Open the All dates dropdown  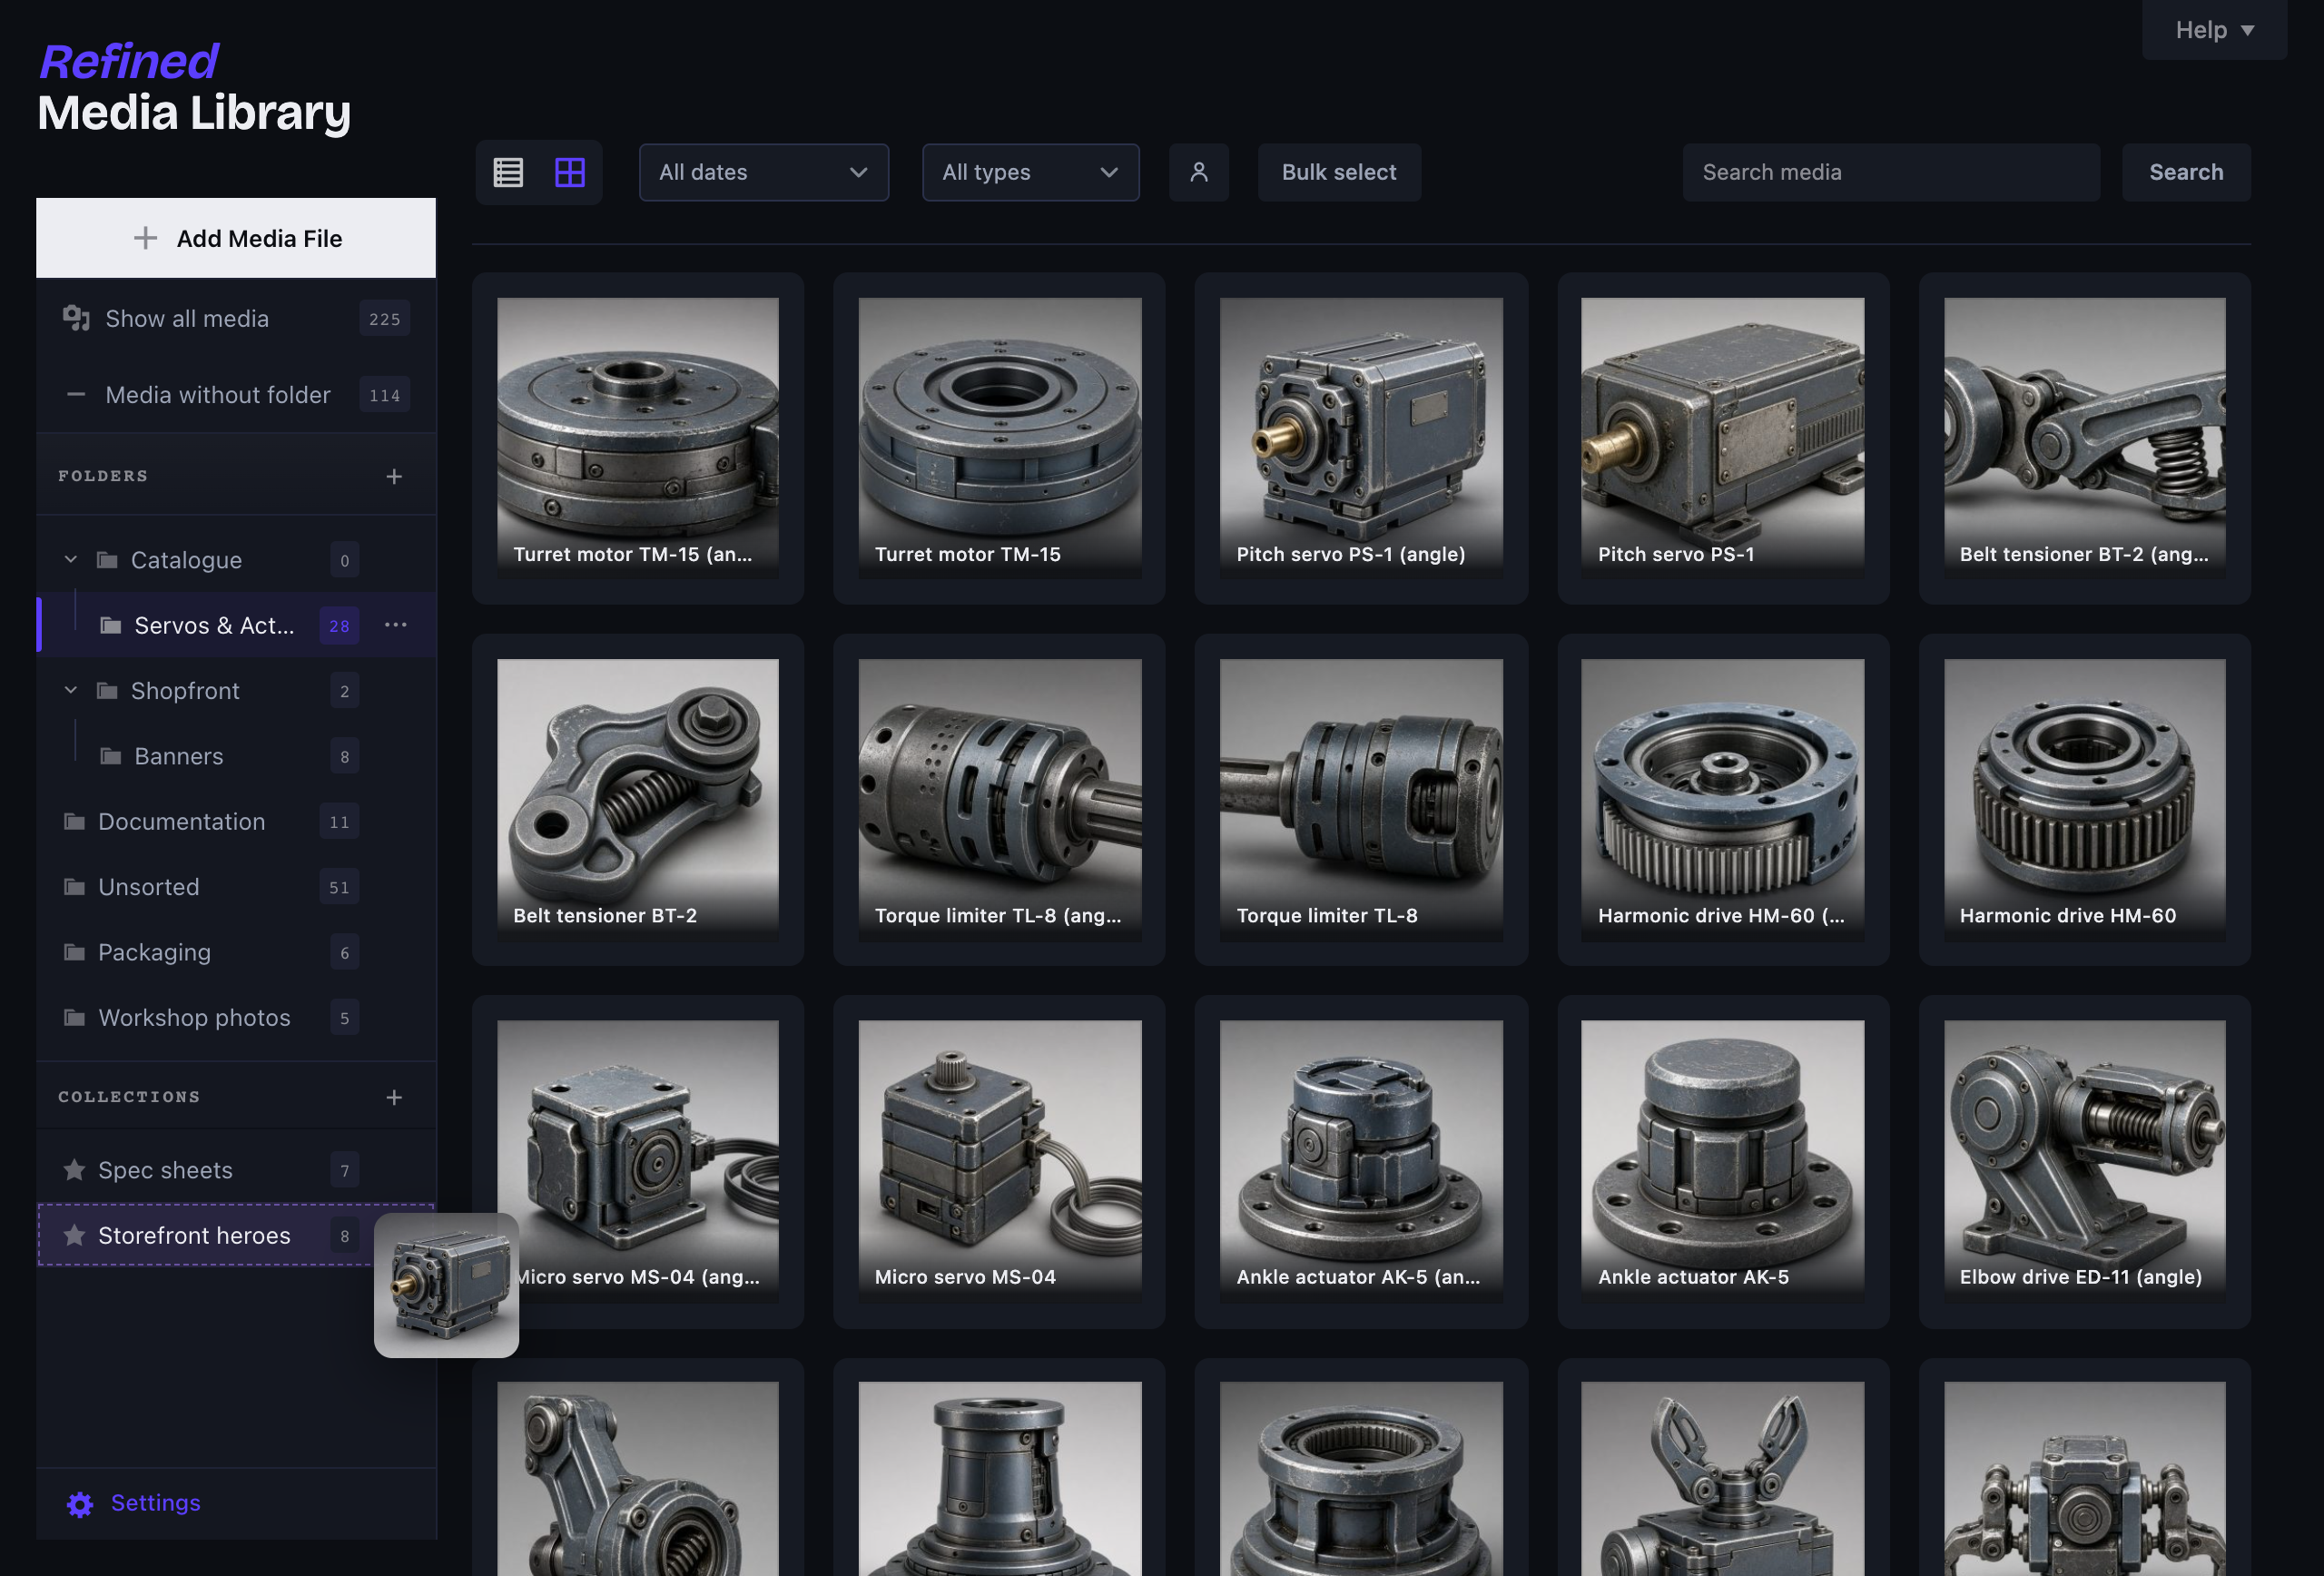764,172
